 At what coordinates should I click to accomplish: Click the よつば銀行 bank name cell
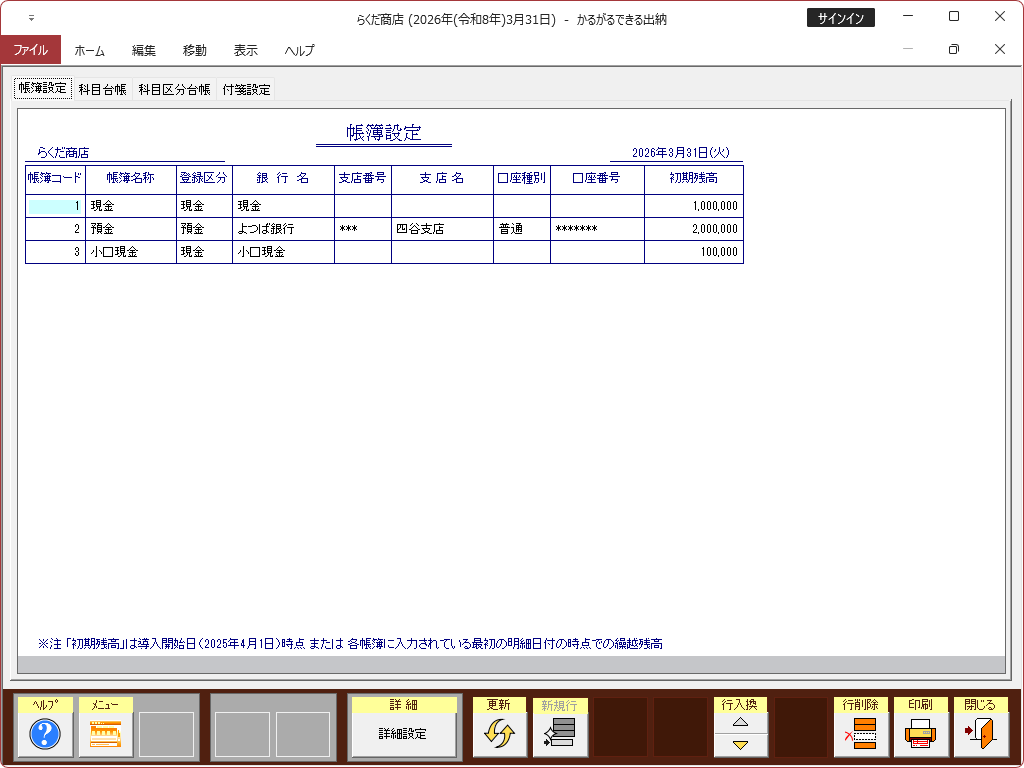[283, 229]
